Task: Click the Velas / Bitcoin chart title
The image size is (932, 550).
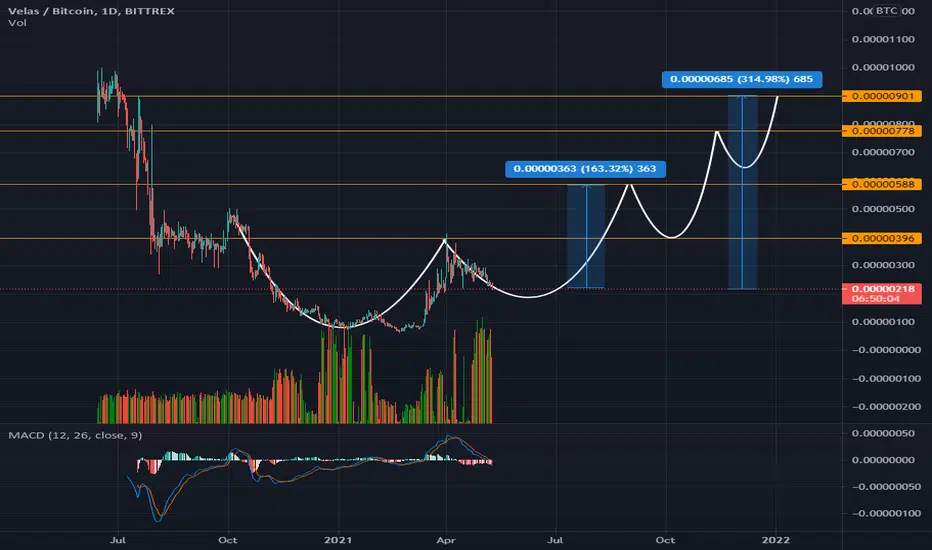Action: click(92, 11)
